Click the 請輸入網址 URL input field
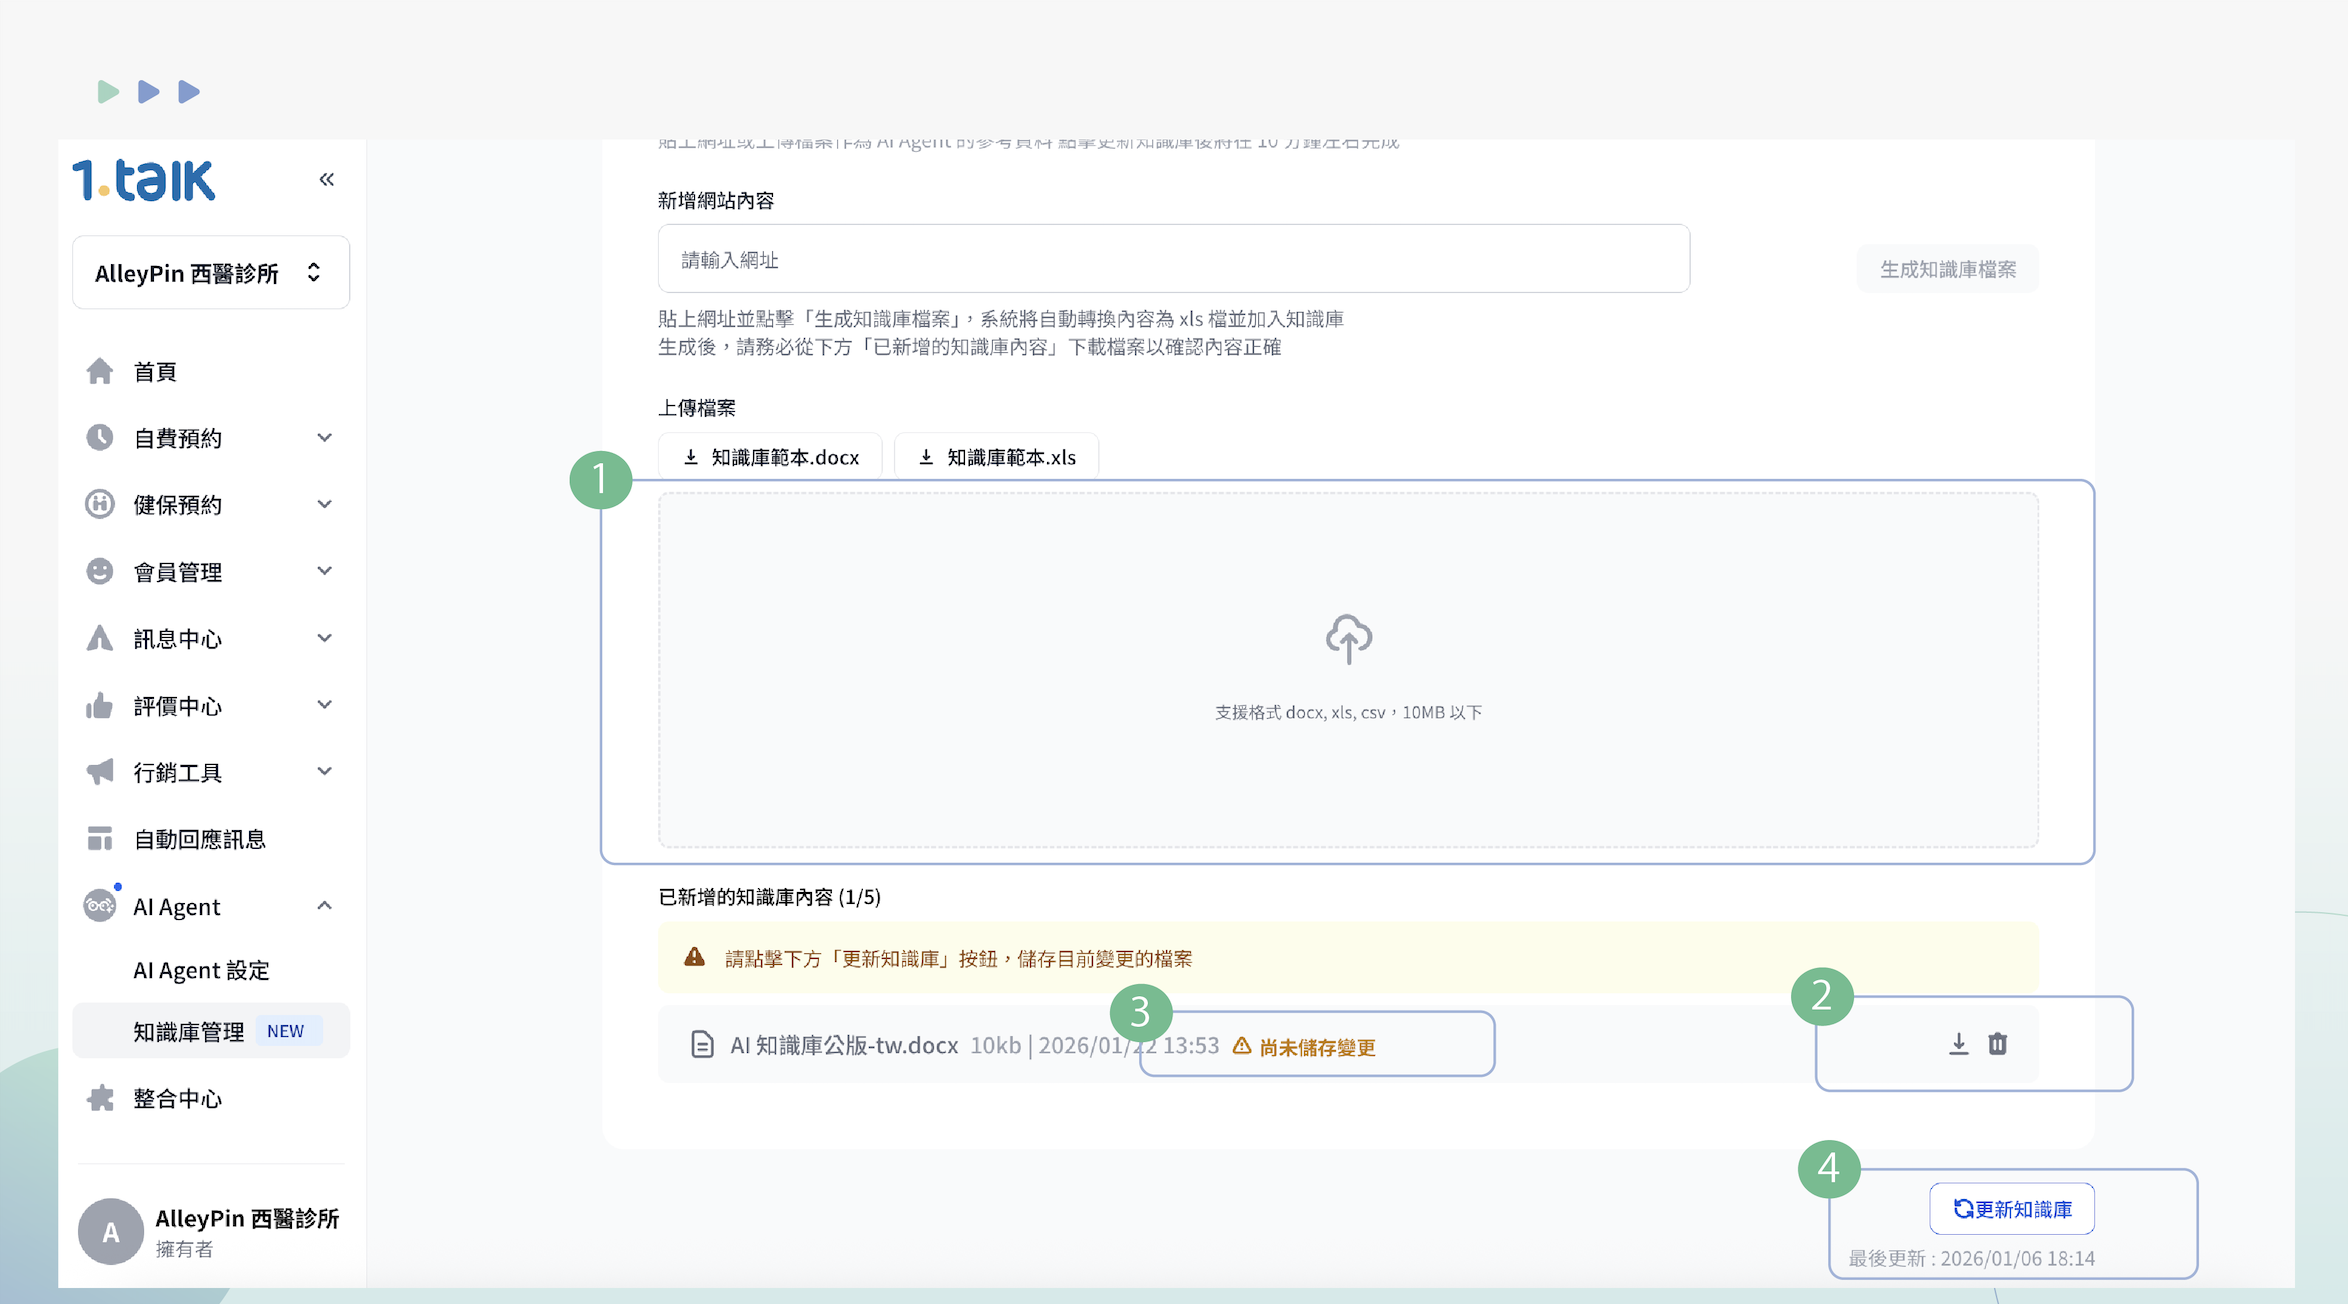The height and width of the screenshot is (1304, 2348). 1173,260
